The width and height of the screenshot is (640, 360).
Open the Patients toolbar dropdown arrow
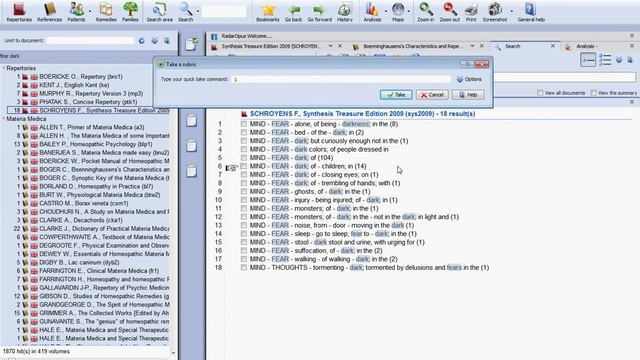89,11
